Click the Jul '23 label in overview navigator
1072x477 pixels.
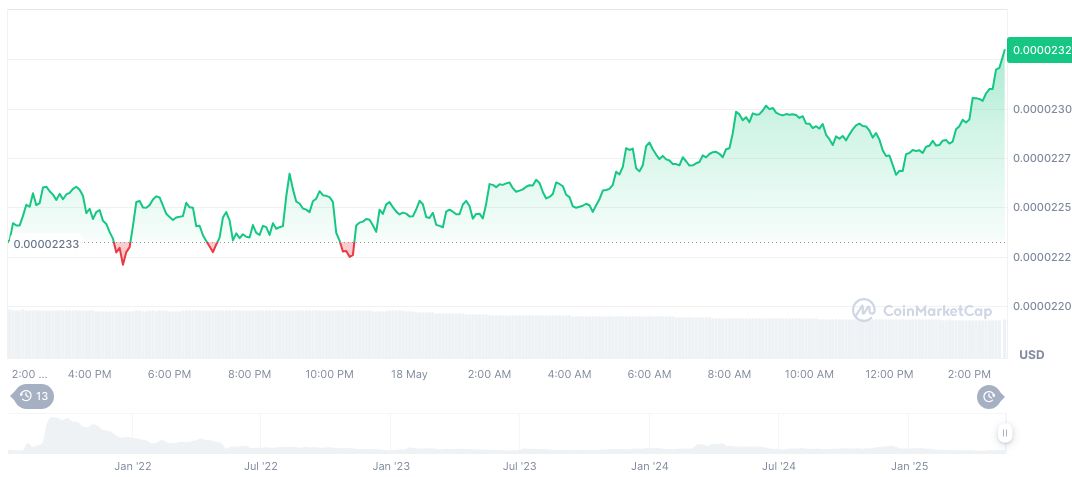pos(520,466)
